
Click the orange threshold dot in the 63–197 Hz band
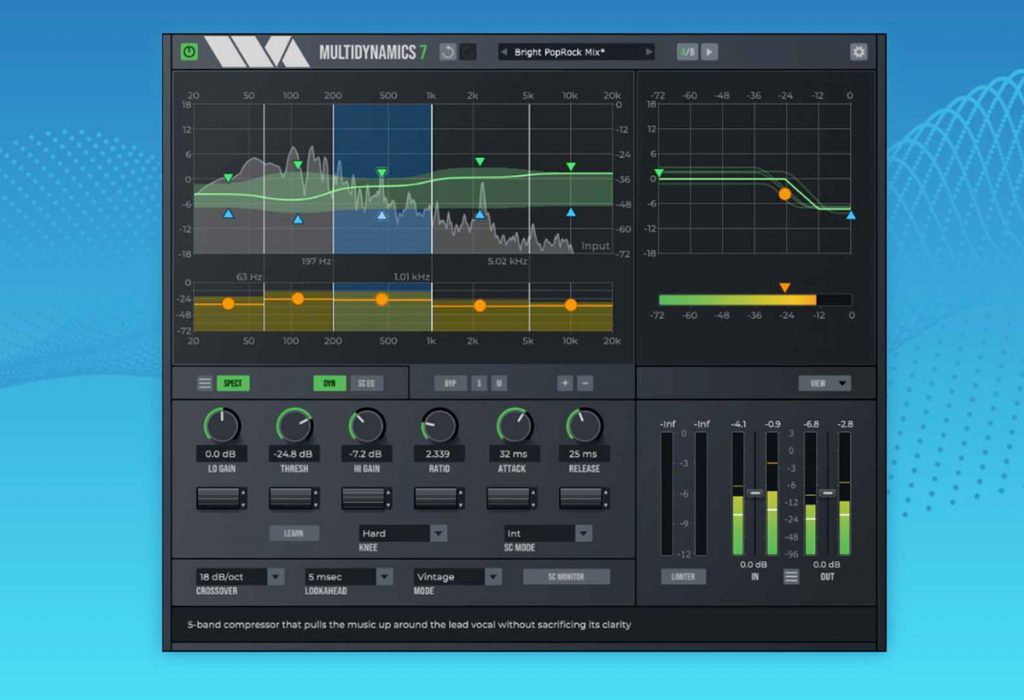(298, 298)
